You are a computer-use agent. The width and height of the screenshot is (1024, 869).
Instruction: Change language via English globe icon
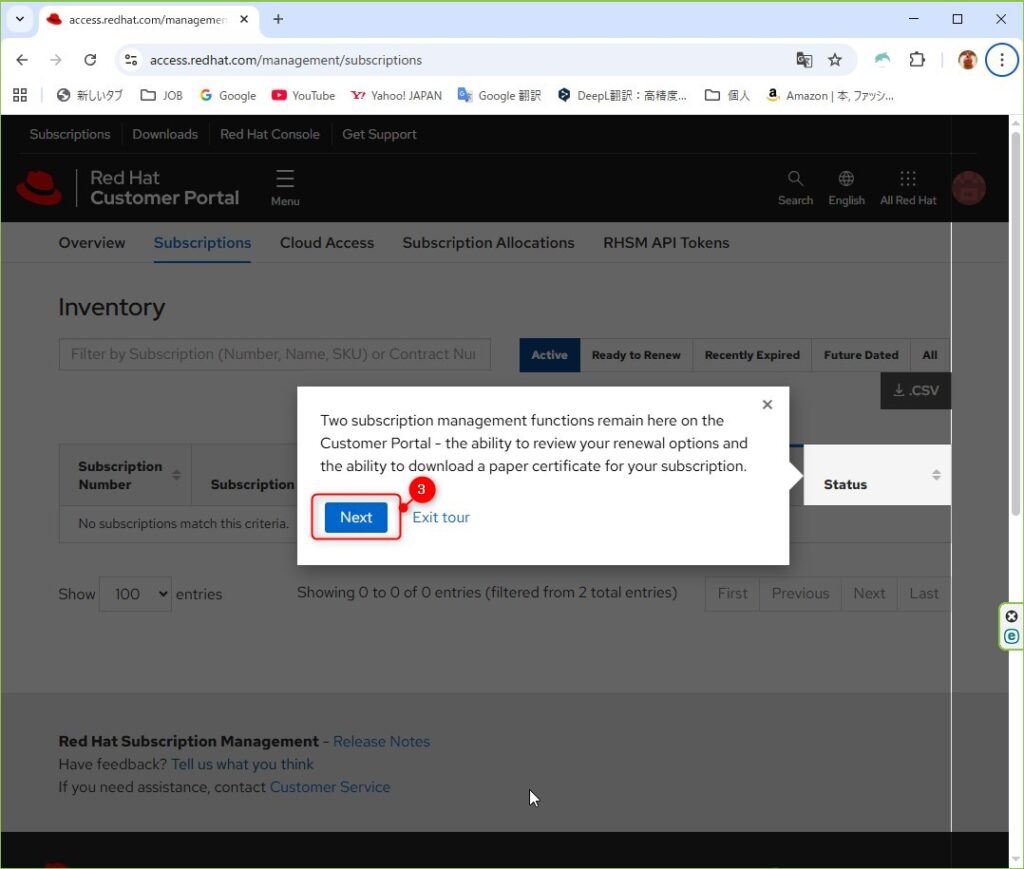(x=846, y=188)
